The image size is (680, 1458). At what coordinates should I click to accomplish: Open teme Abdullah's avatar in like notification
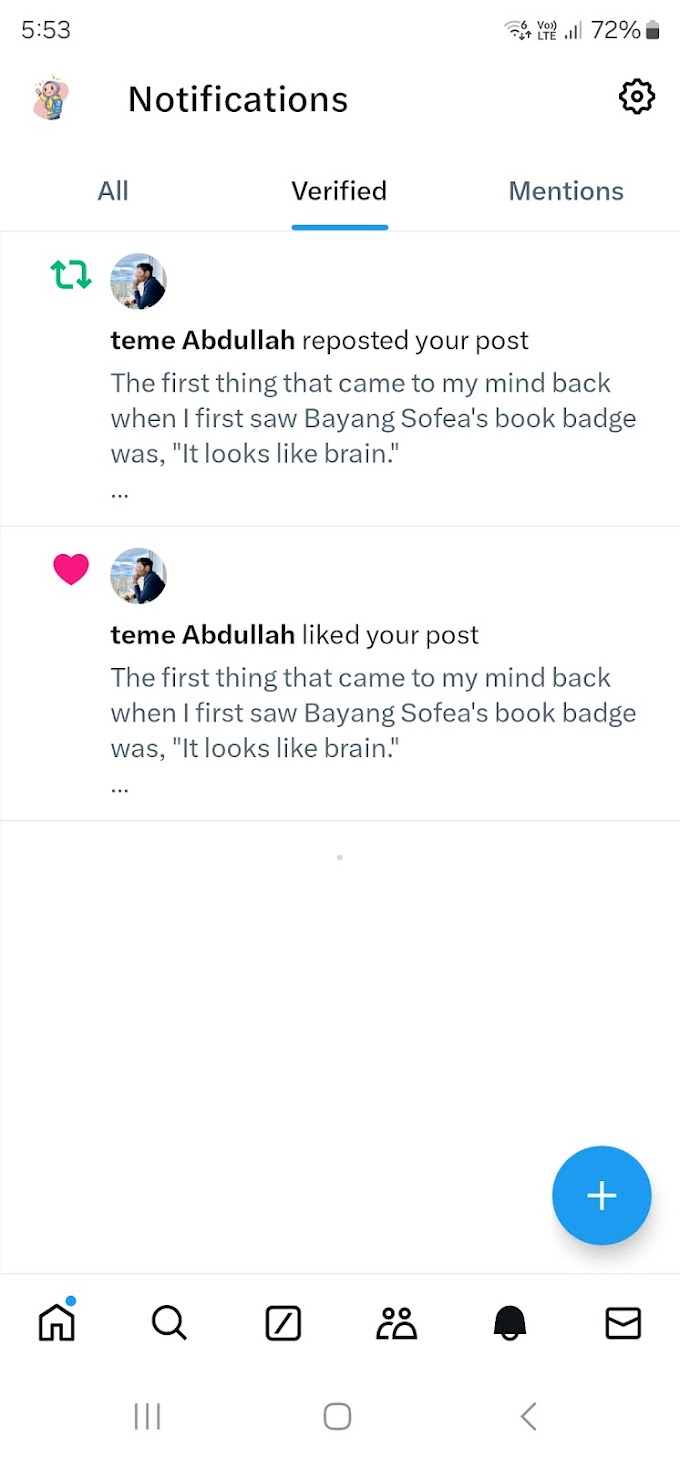[138, 576]
